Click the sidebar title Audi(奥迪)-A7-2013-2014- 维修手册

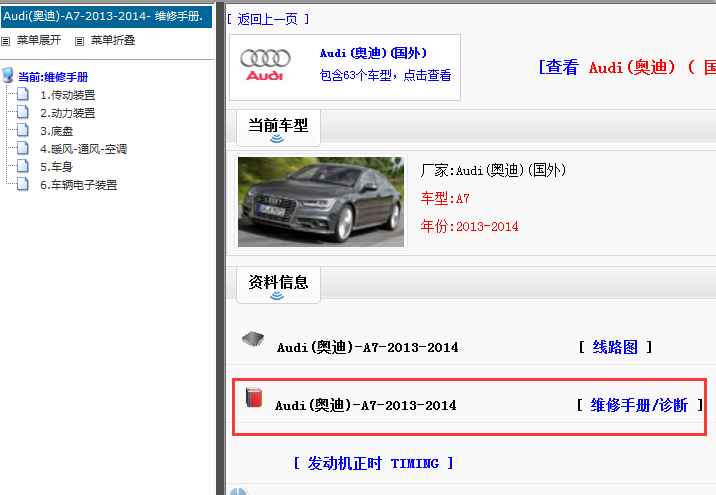(106, 16)
